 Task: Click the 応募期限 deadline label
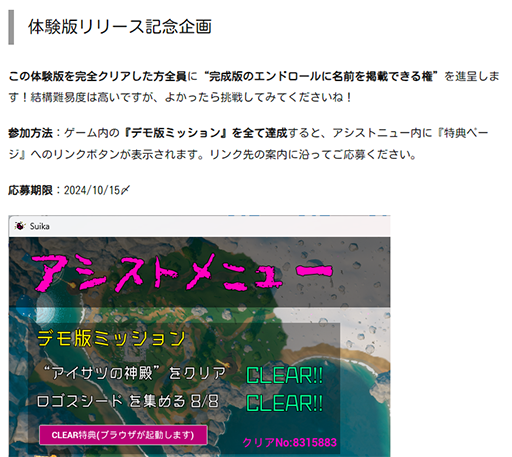tap(30, 190)
